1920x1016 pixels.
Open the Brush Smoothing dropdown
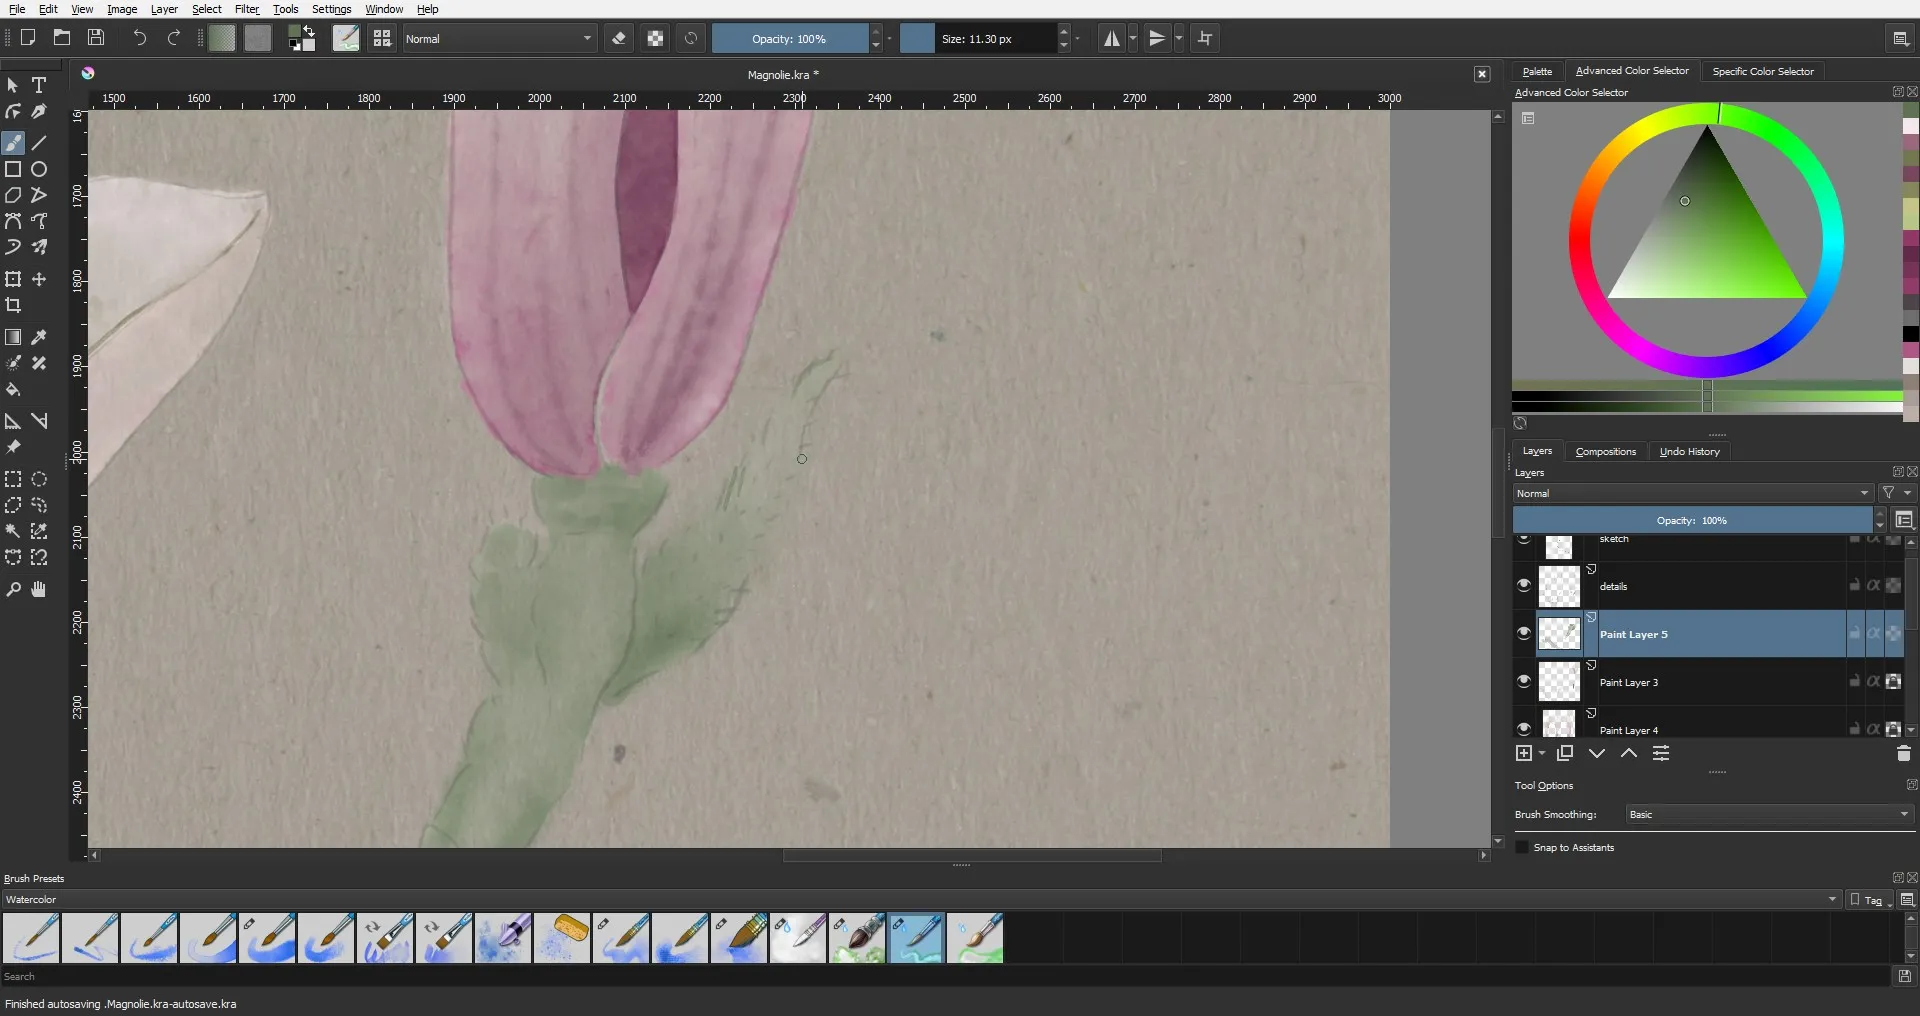[x=1768, y=815]
